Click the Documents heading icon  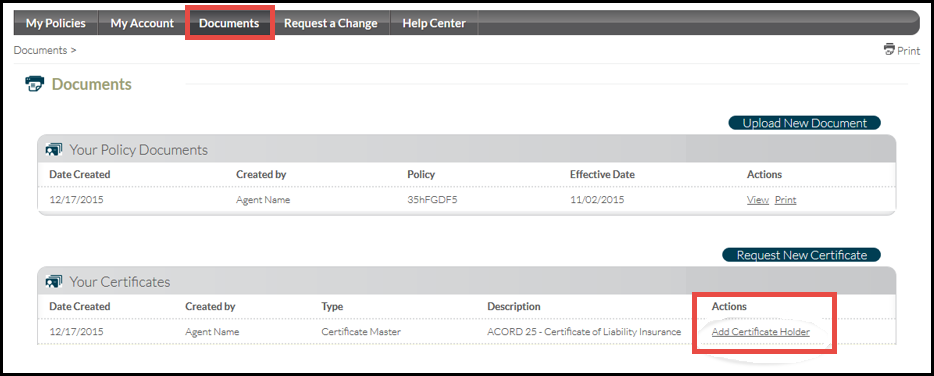35,84
